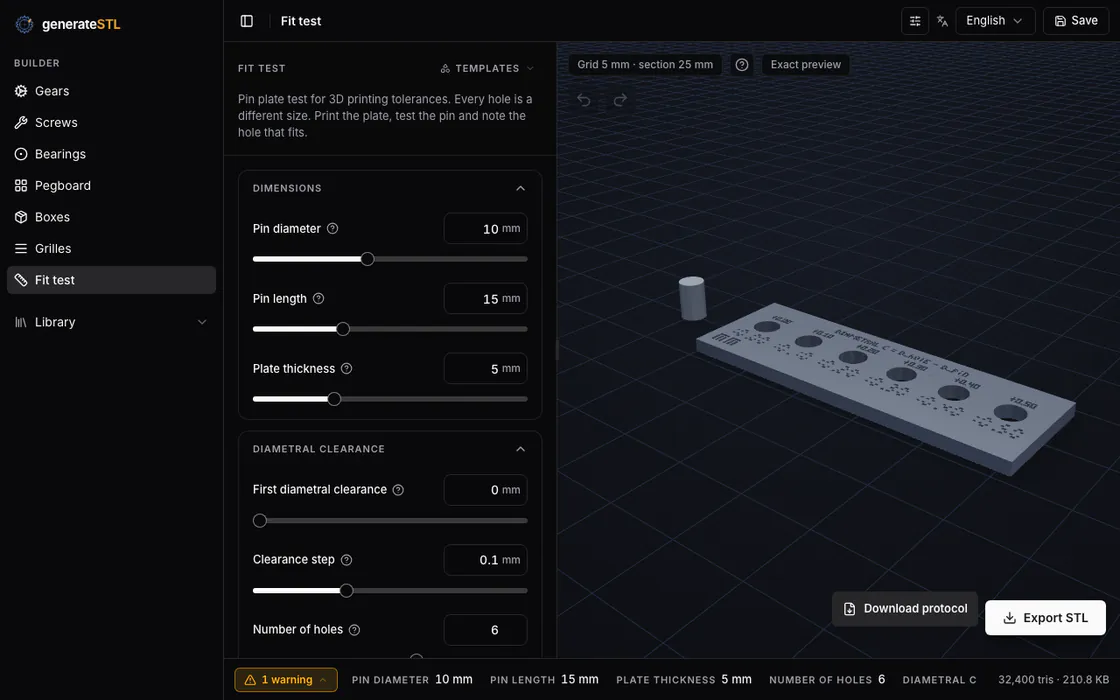Select Fit test in sidebar
This screenshot has width=1120, height=700.
pyautogui.click(x=111, y=280)
